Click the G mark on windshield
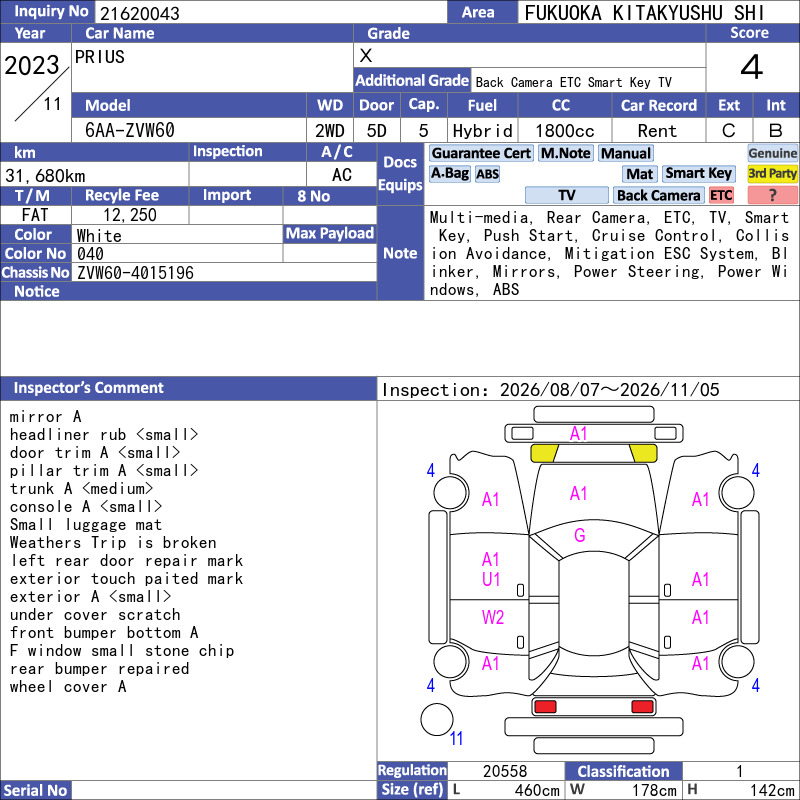Screen dimensions: 800x800 click(x=580, y=535)
